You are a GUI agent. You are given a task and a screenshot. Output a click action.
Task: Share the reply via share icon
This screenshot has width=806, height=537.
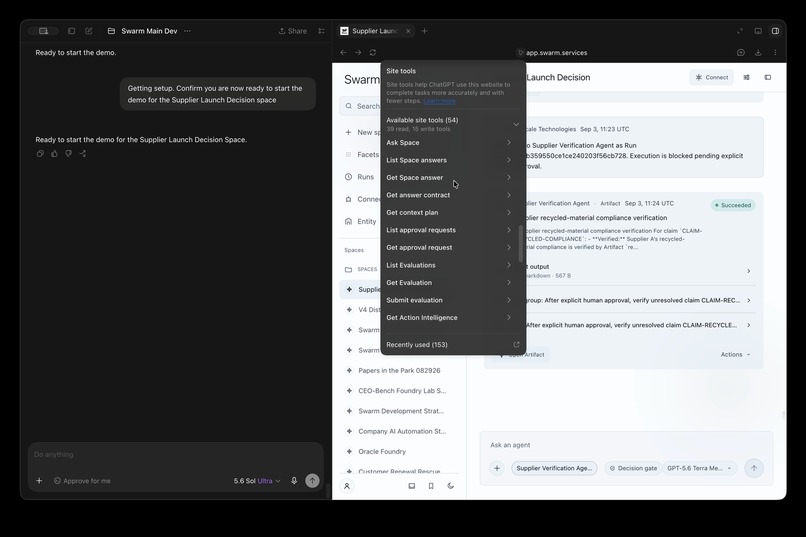pos(83,154)
